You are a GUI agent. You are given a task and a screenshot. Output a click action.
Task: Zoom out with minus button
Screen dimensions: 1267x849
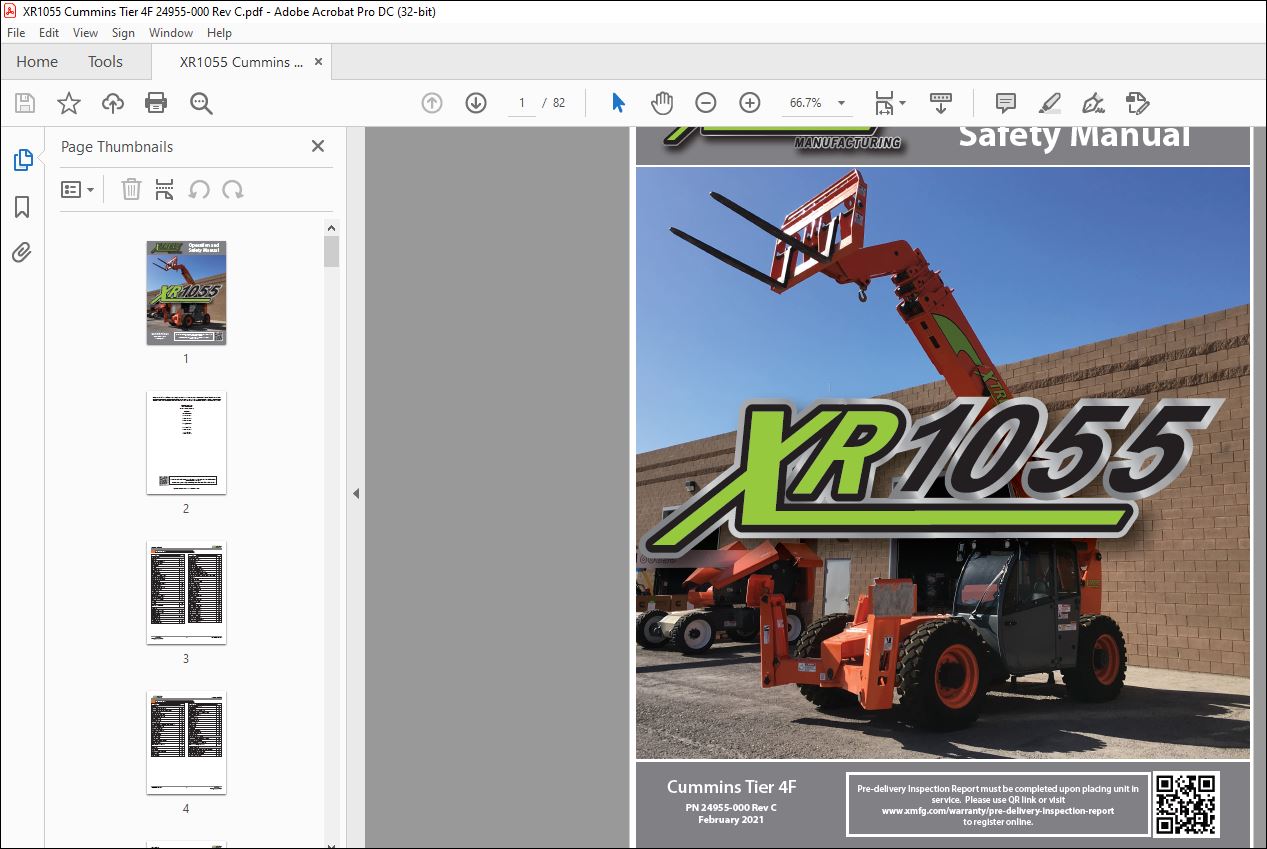pyautogui.click(x=706, y=103)
